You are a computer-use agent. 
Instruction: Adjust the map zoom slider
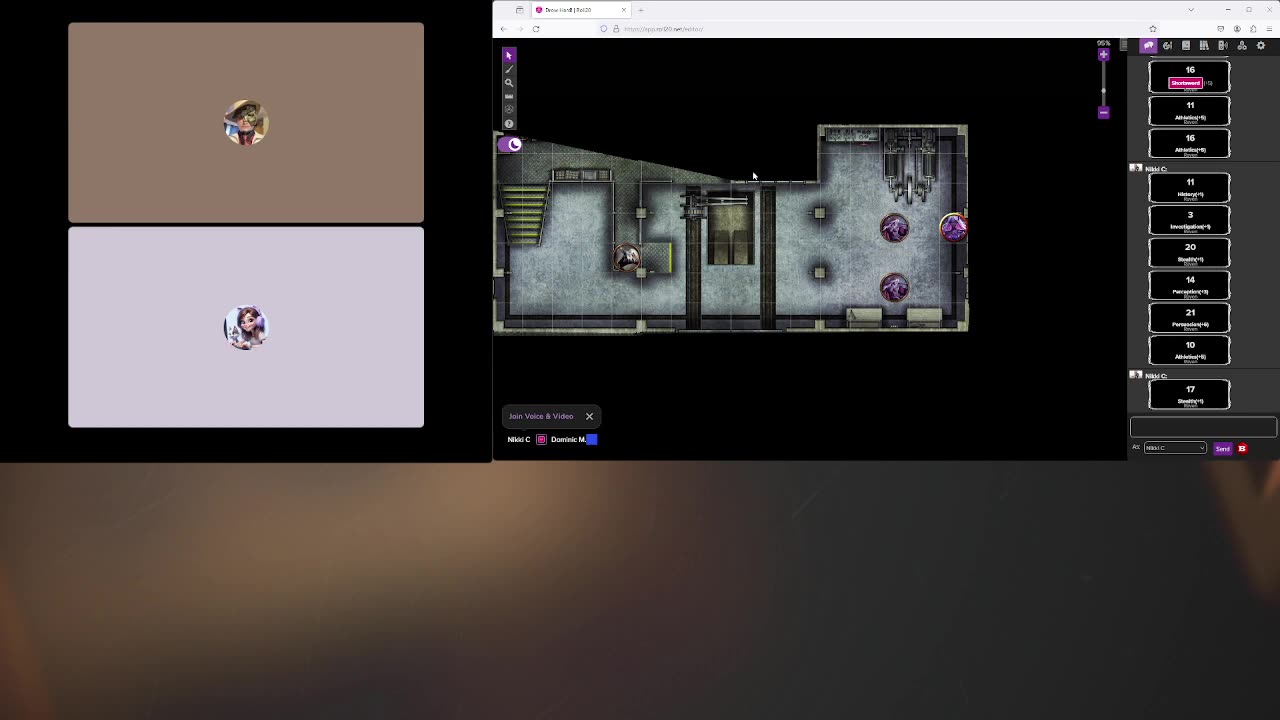point(1103,90)
